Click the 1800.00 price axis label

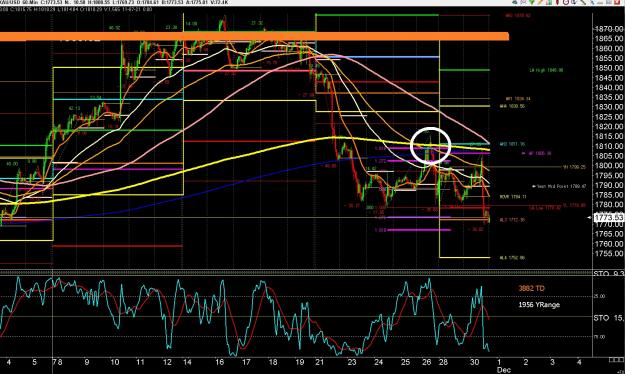coord(610,165)
